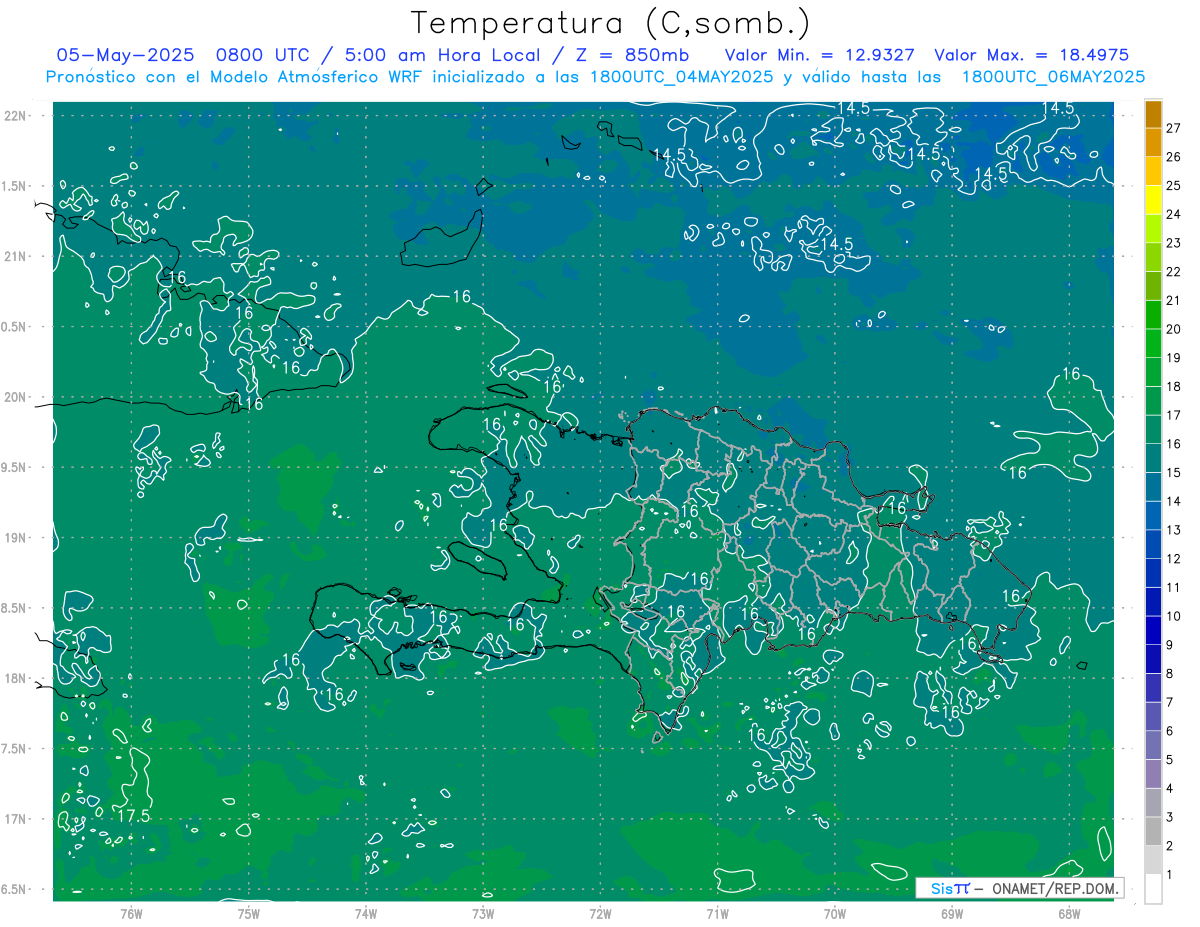1200x927 pixels.
Task: Click the latitude axis label '17N'
Action: [x=15, y=819]
